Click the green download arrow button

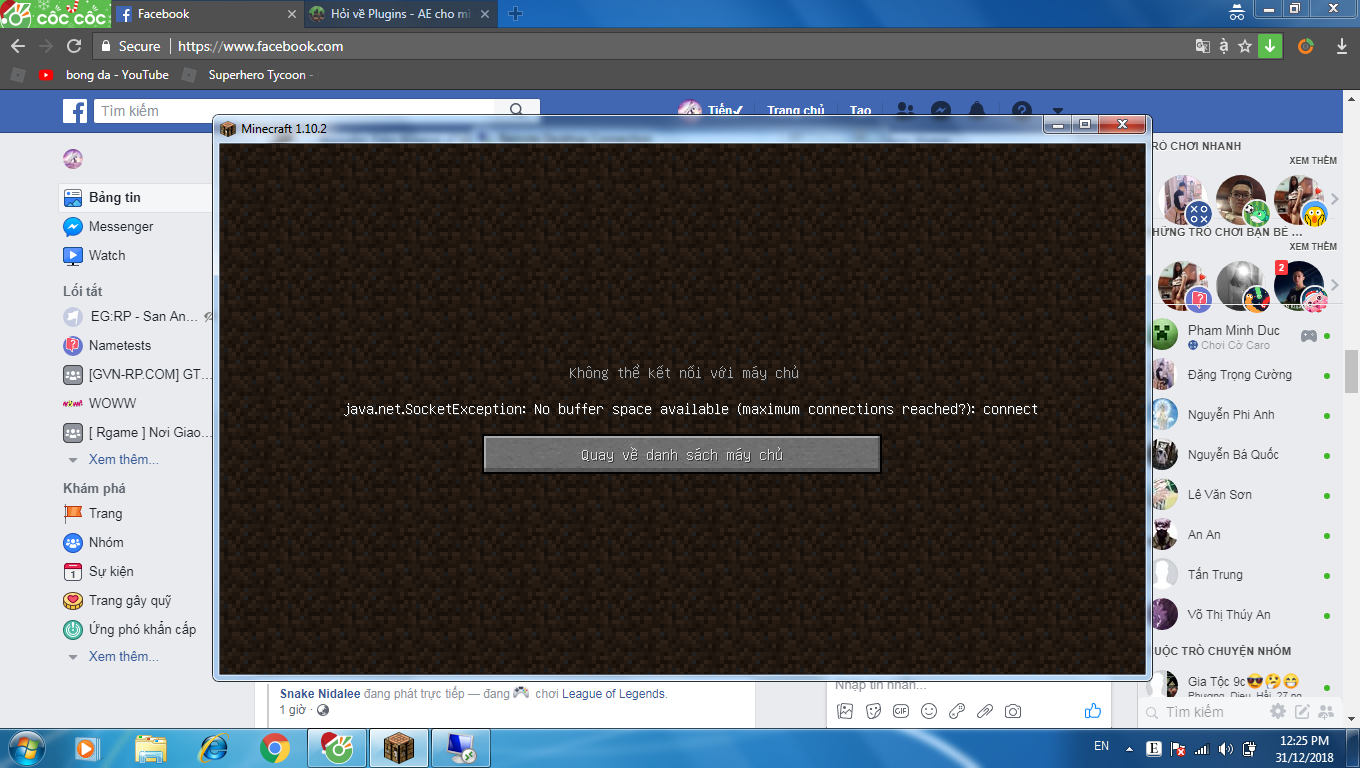(x=1270, y=46)
